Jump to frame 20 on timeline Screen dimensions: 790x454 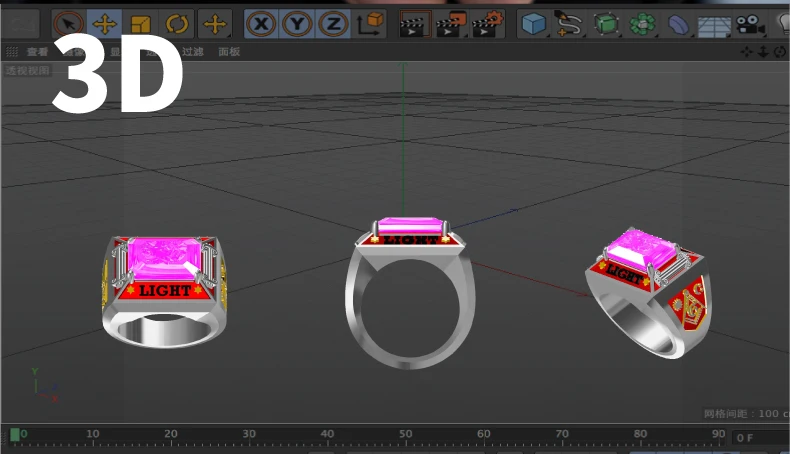(x=171, y=434)
